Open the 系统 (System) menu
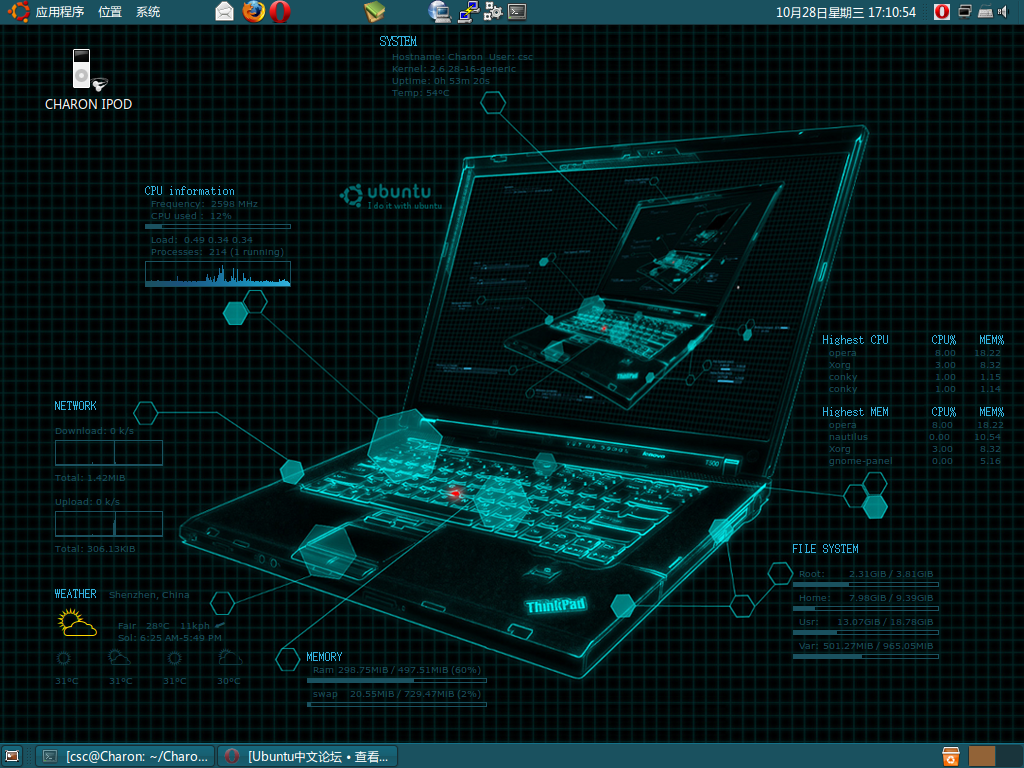1024x768 pixels. (x=148, y=12)
